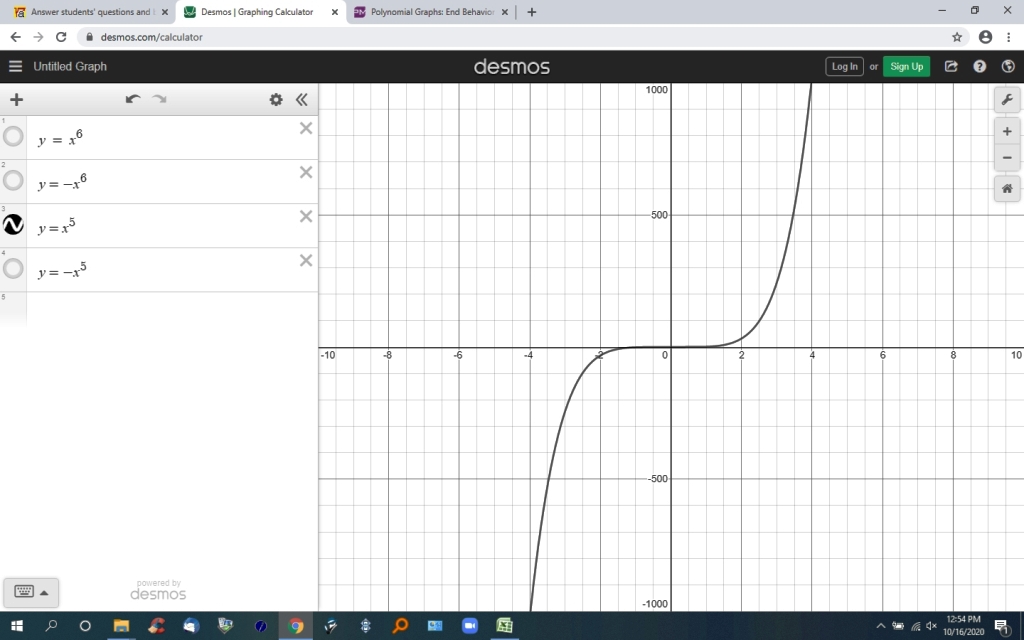Open expression list settings gear
The image size is (1024, 640).
click(x=276, y=99)
